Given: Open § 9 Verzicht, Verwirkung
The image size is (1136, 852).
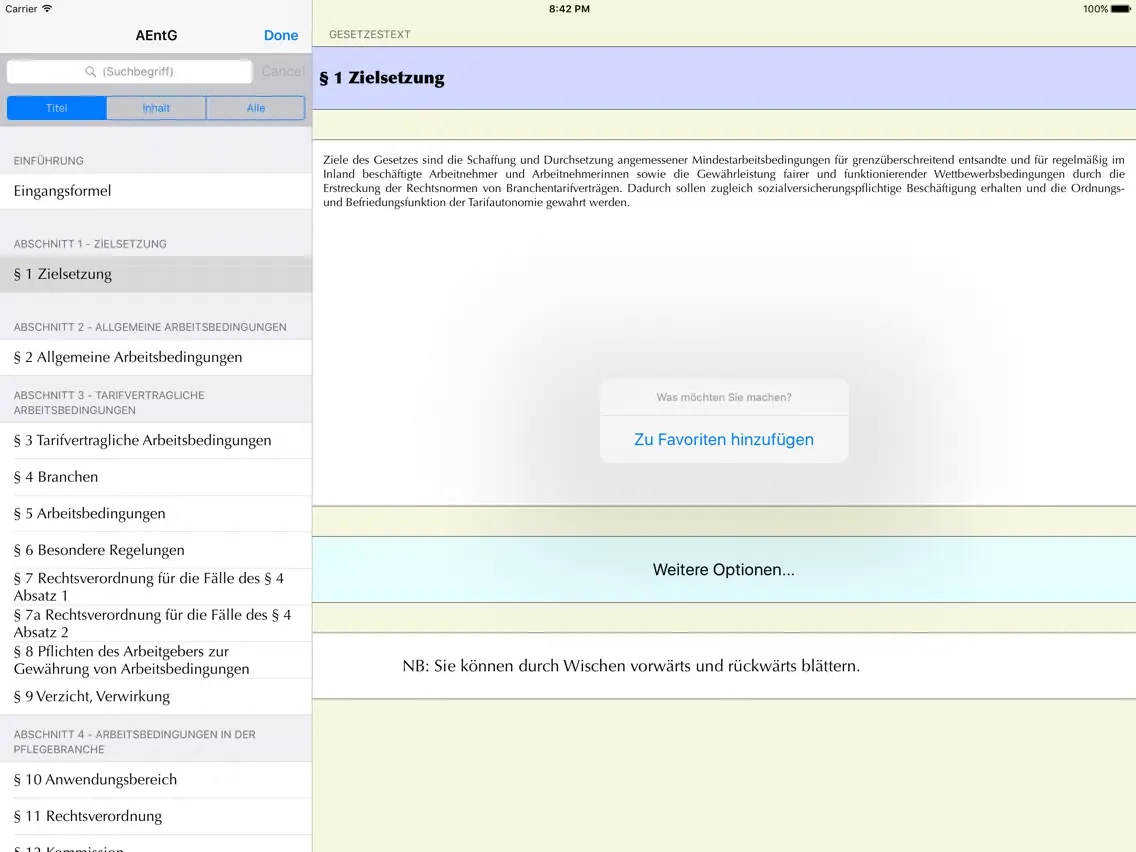Looking at the screenshot, I should tap(156, 696).
